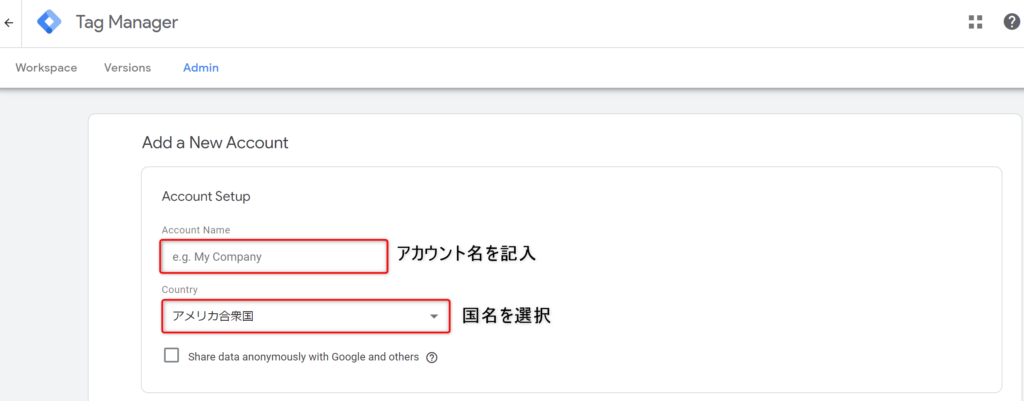Click the Country field label
Screen dimensions: 1024x401
click(x=180, y=289)
